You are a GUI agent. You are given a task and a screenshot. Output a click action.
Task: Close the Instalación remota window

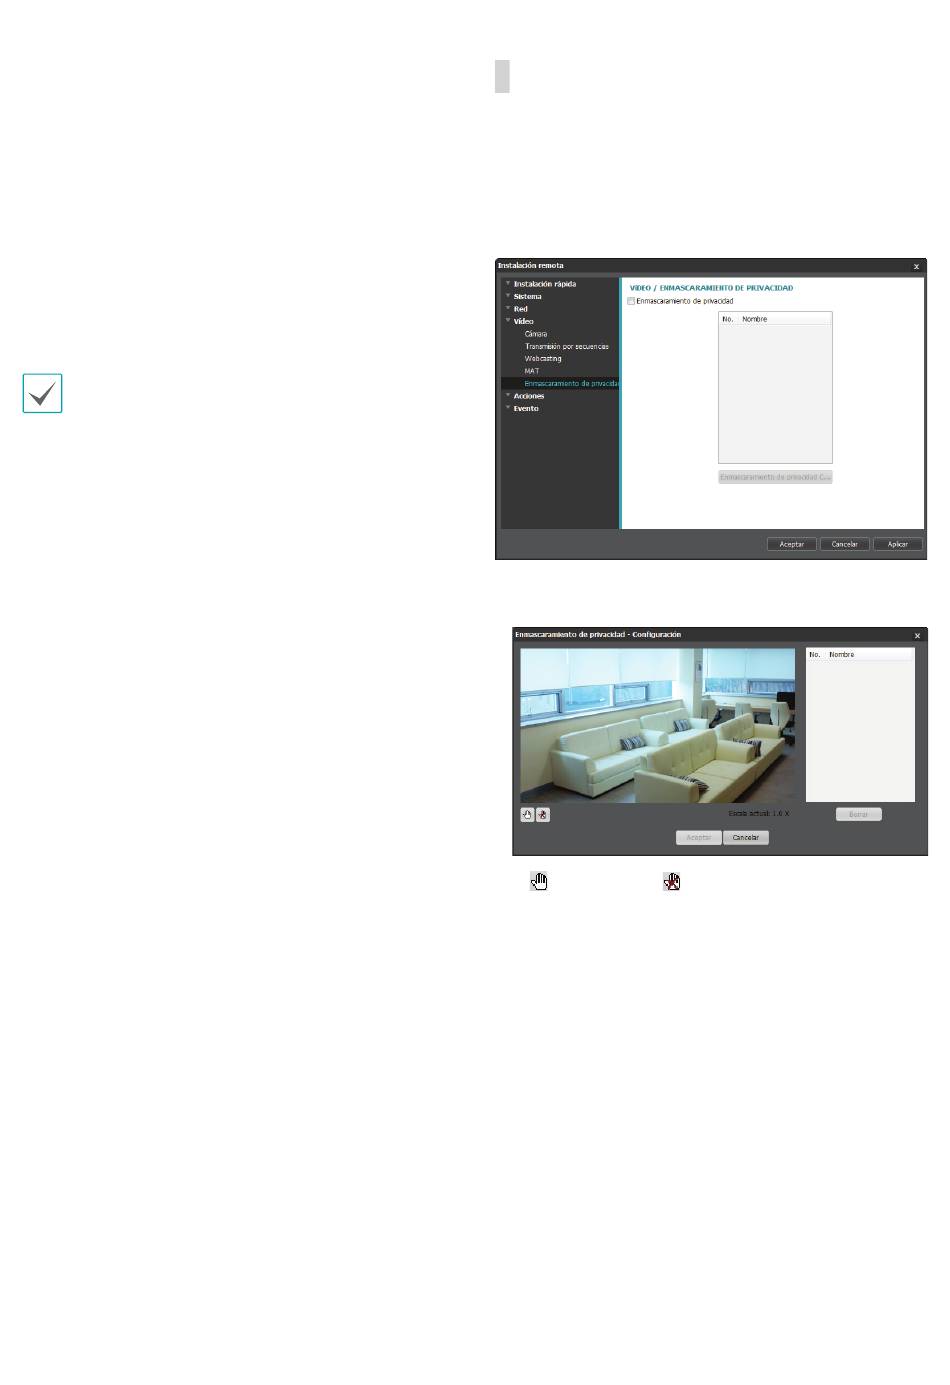(x=916, y=266)
